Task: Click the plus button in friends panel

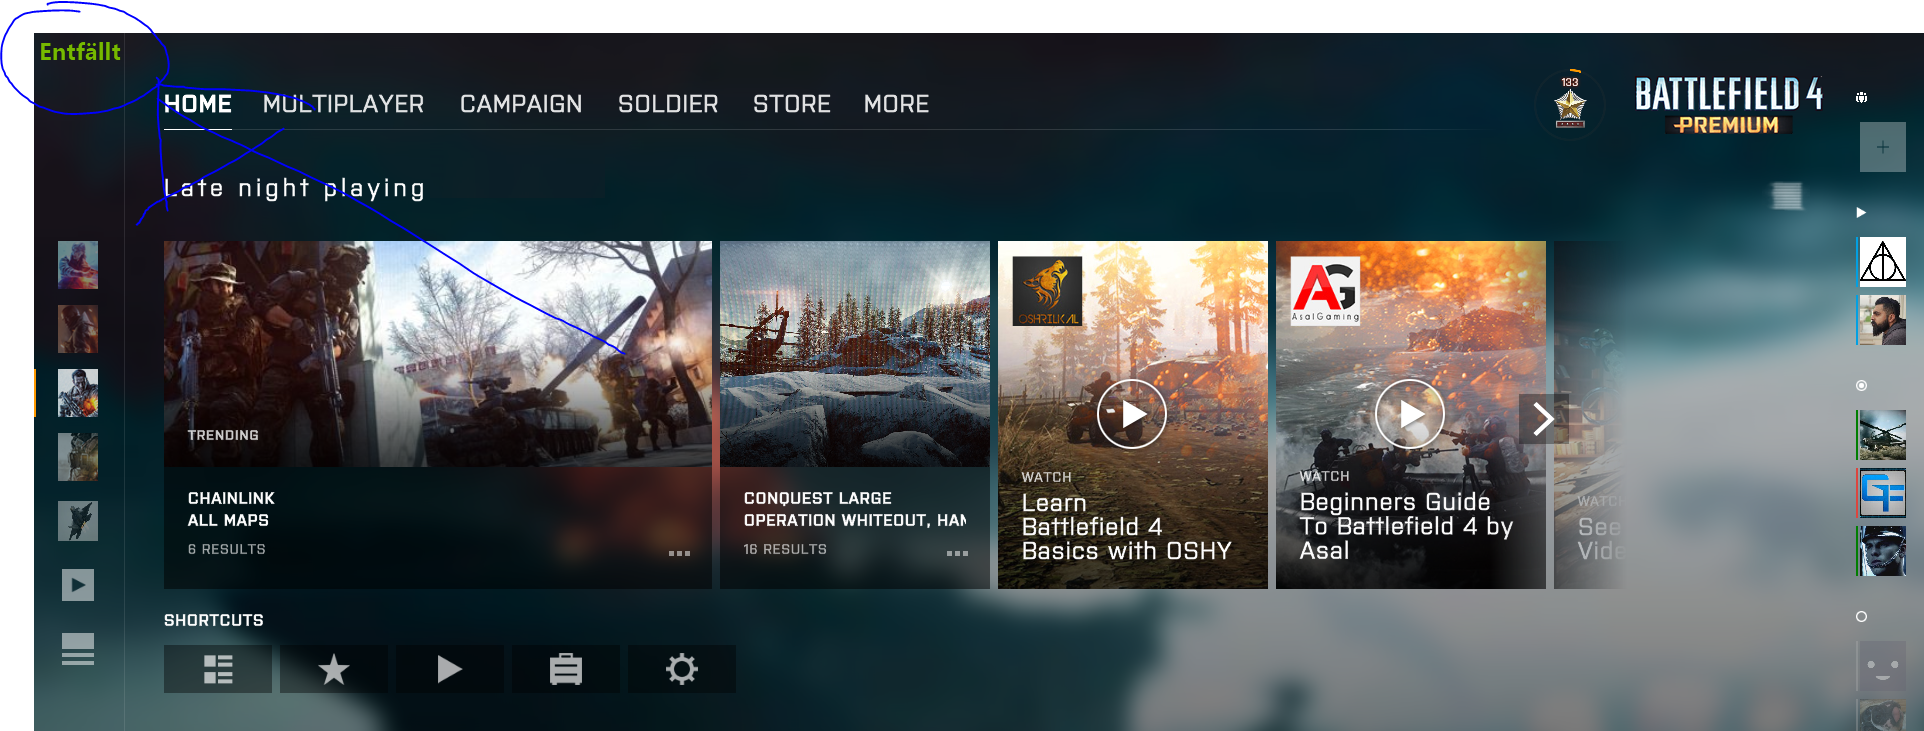Action: (x=1882, y=148)
